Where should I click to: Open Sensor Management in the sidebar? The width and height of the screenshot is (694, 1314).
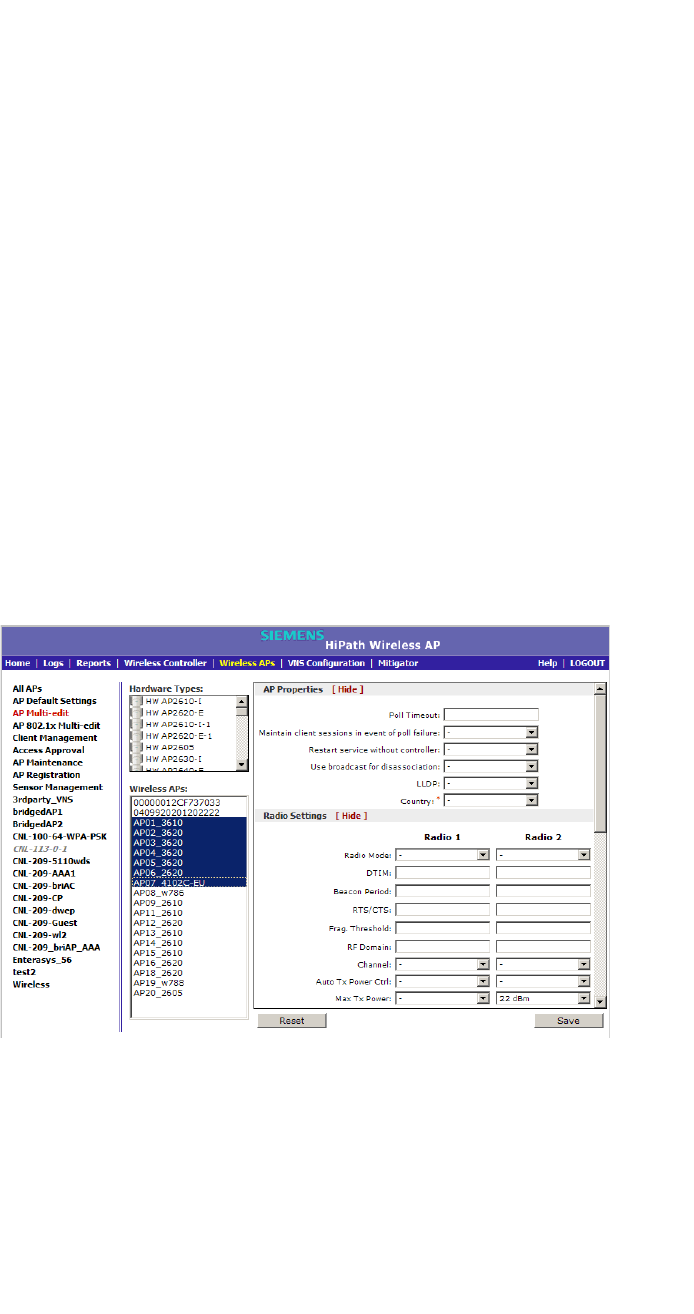coord(57,787)
